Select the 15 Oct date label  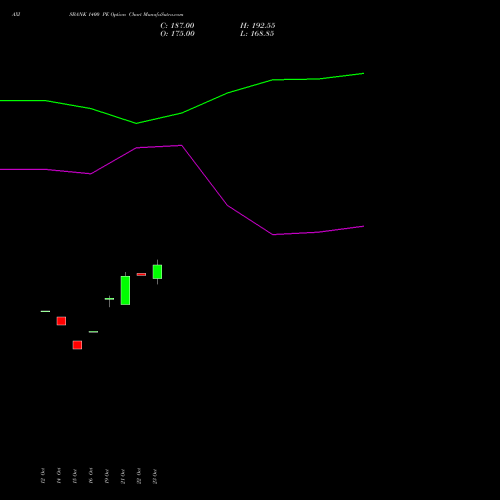point(75,476)
